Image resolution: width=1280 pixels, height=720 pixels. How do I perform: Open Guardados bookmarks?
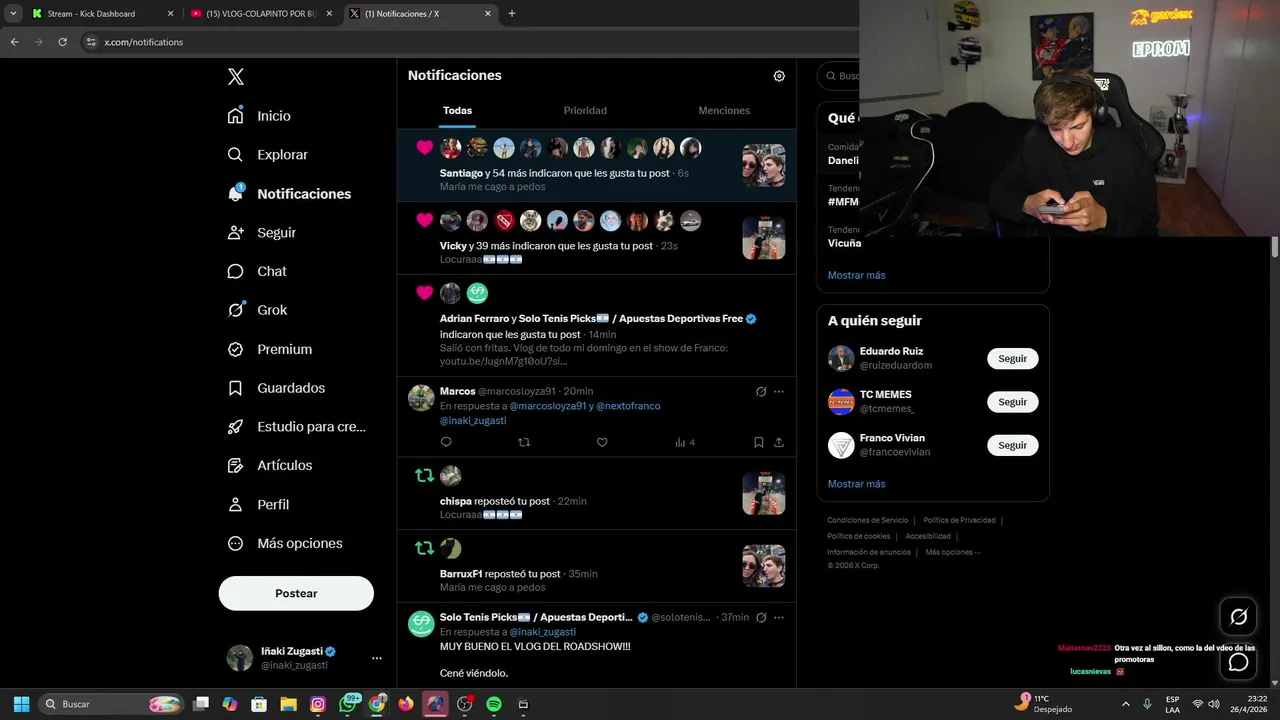[x=275, y=388]
